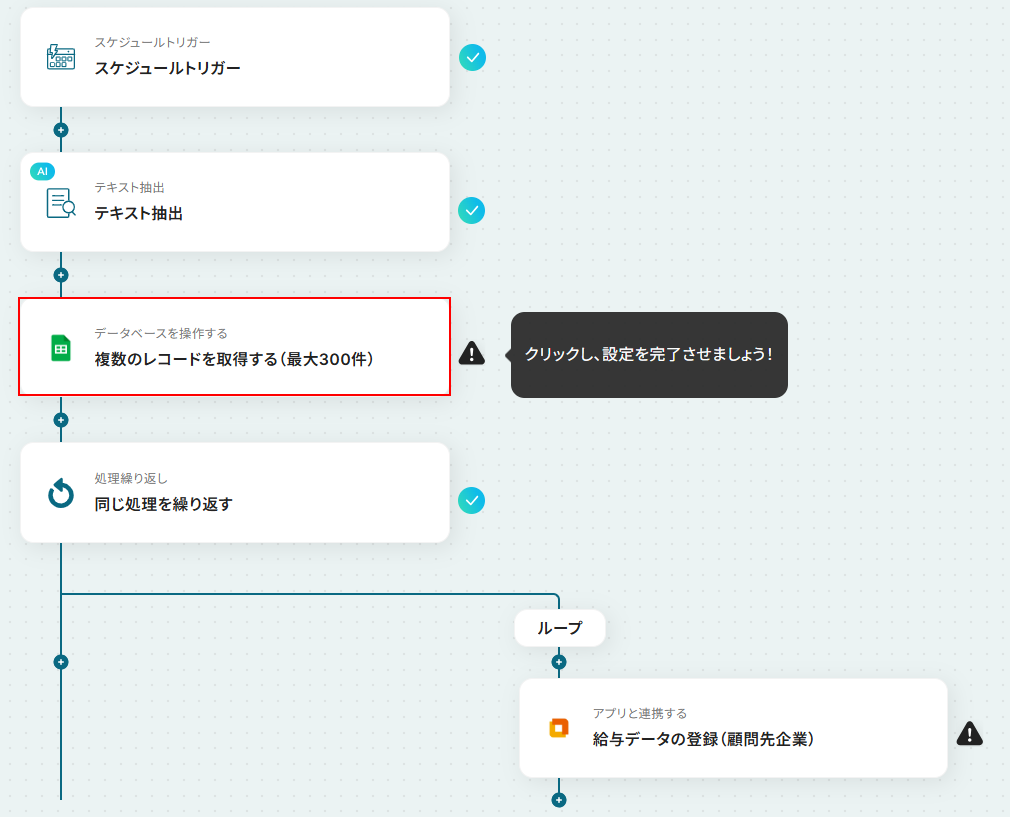The height and width of the screenshot is (817, 1010).
Task: Add a step below 給与データの登録
Action: click(x=559, y=800)
